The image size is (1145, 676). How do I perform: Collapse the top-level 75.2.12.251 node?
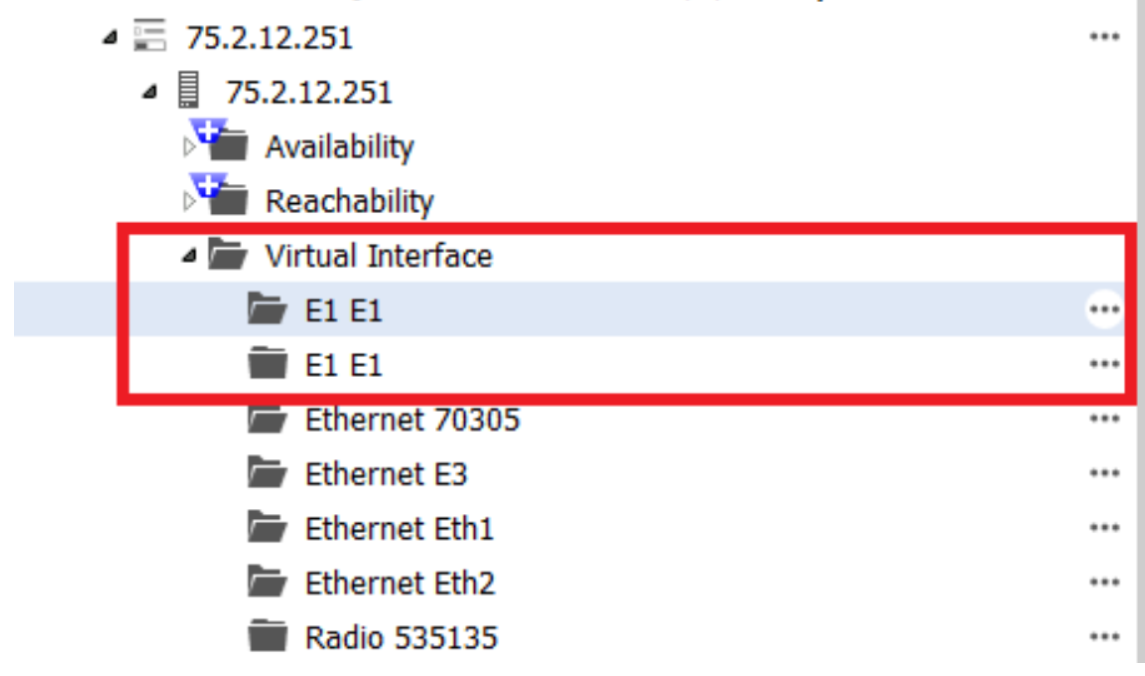point(109,40)
